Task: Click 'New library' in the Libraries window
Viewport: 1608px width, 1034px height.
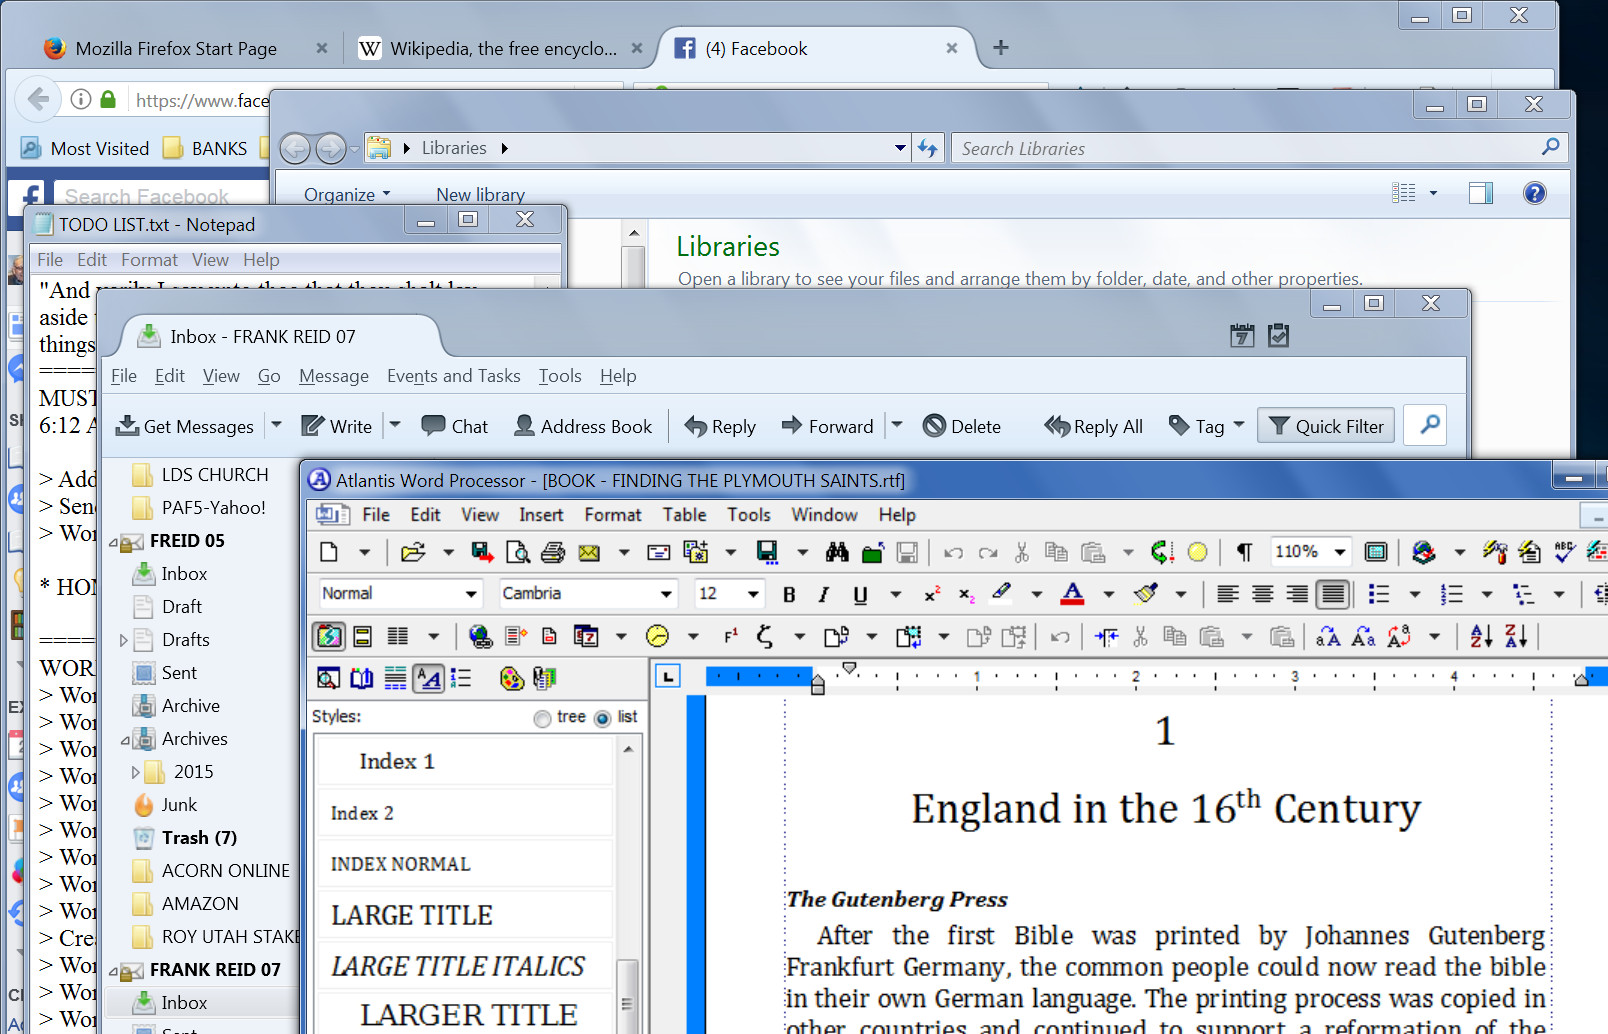Action: (x=480, y=195)
